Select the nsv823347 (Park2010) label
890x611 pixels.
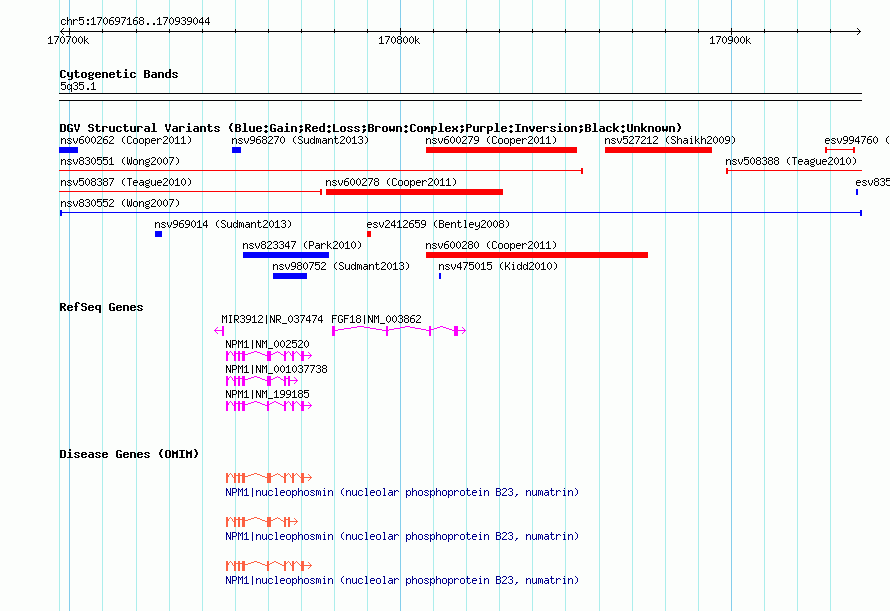[302, 245]
